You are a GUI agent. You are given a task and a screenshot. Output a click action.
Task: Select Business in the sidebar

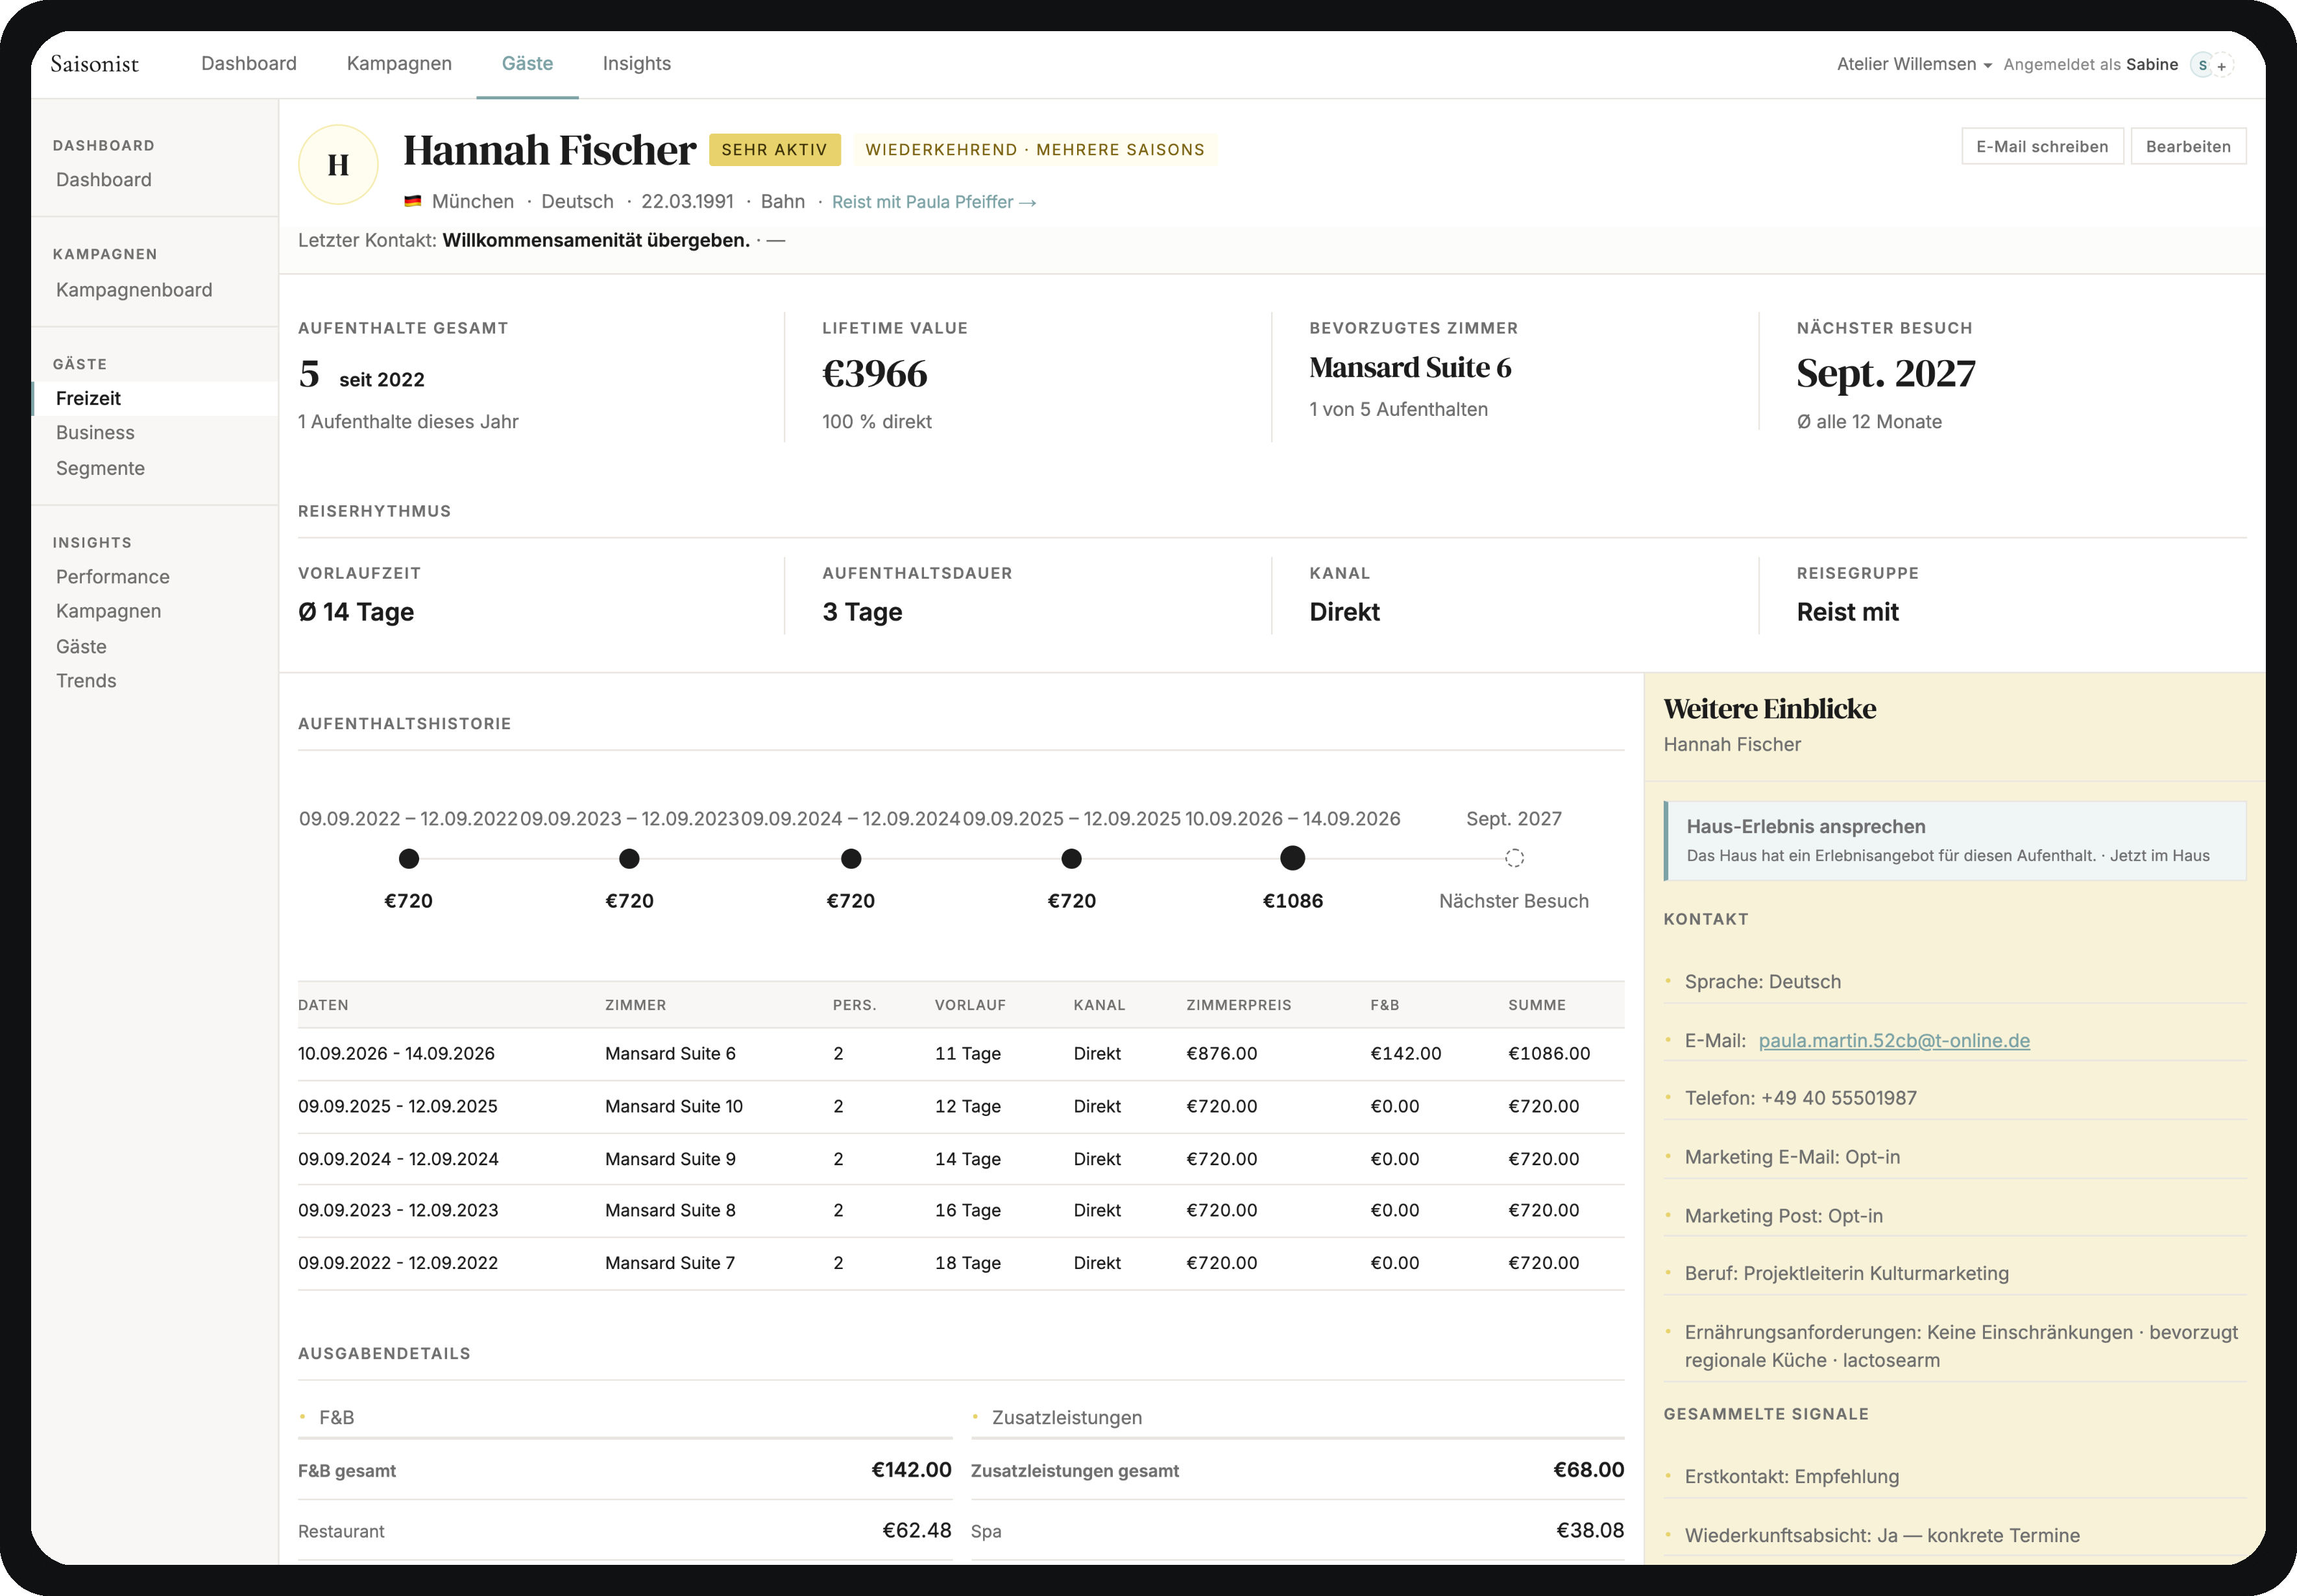pyautogui.click(x=95, y=433)
